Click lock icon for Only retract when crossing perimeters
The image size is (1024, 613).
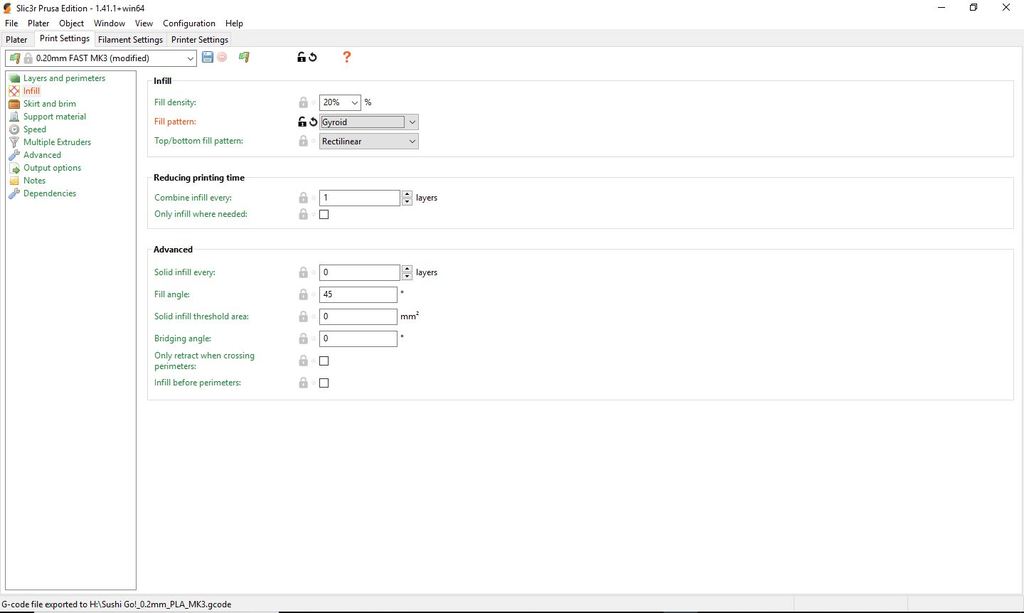click(303, 361)
